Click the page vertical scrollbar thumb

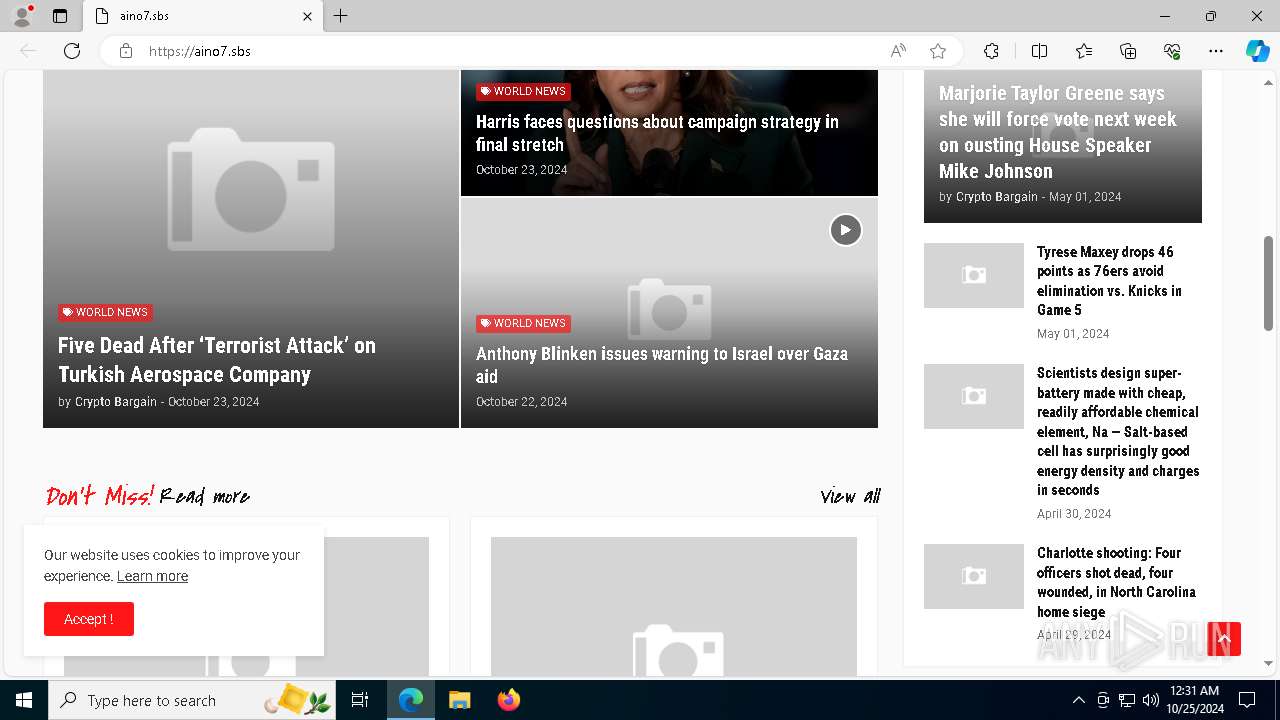[x=1268, y=283]
